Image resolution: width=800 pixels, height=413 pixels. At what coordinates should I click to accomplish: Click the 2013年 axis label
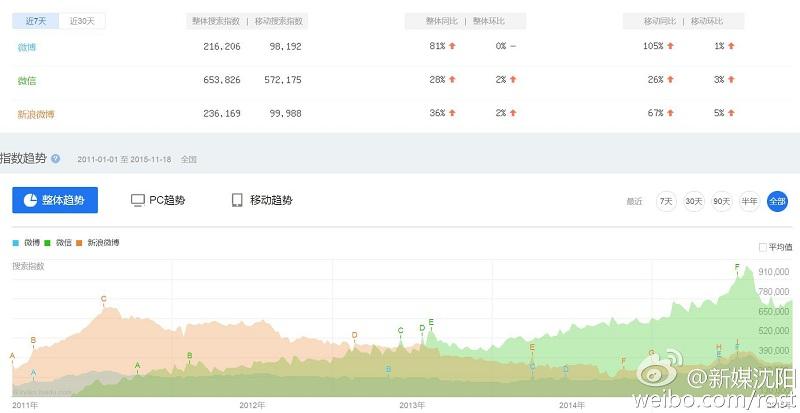coord(412,405)
